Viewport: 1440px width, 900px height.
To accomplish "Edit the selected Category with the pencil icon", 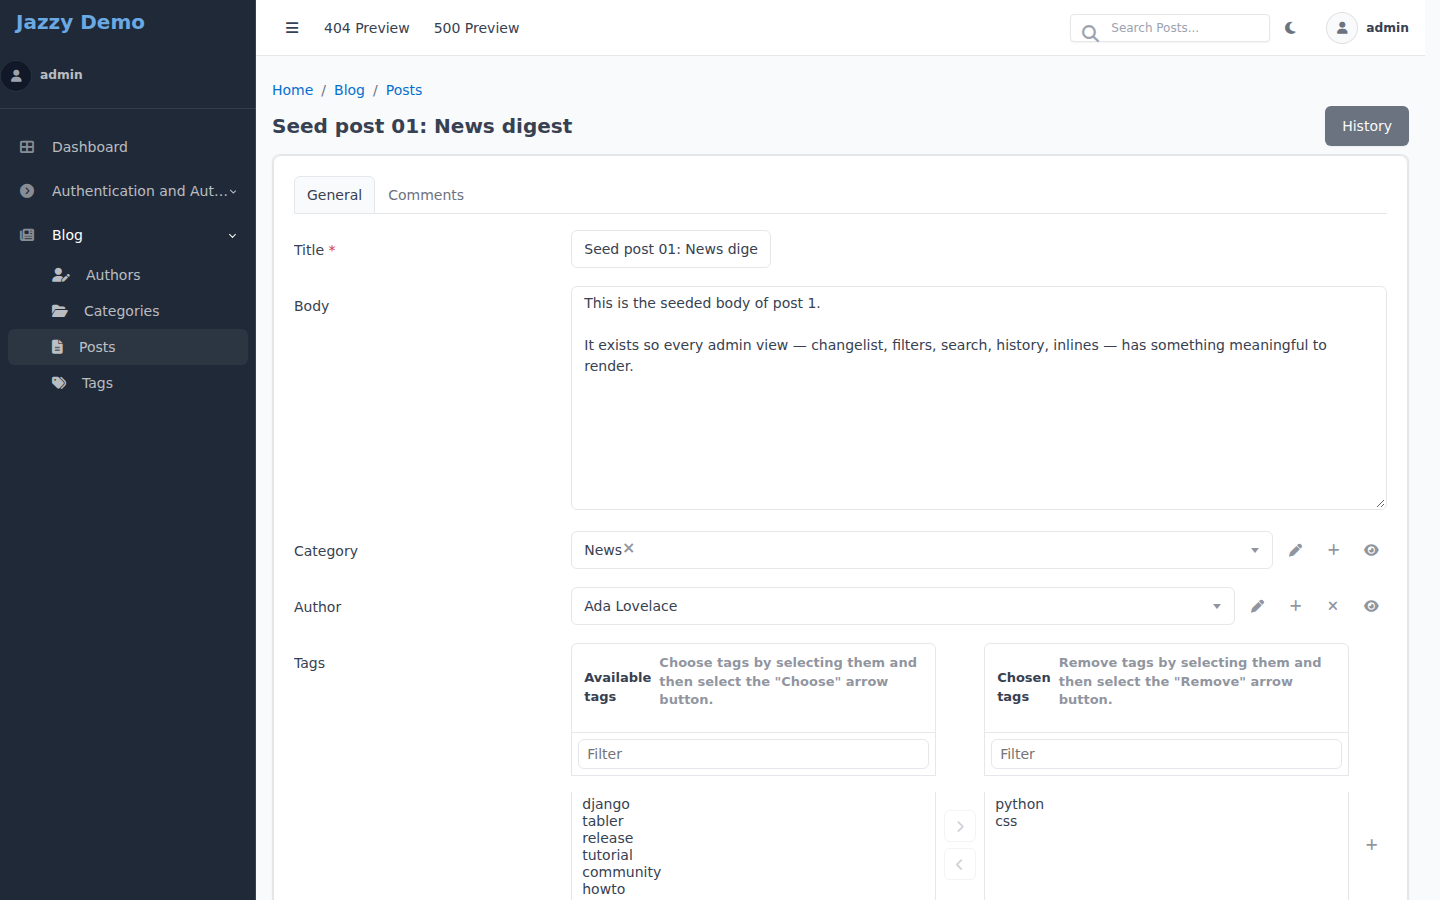I will [x=1295, y=550].
